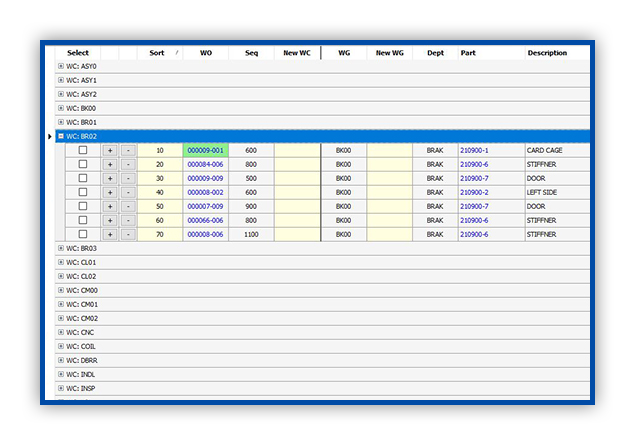The height and width of the screenshot is (445, 635).
Task: Click plus button on sort 70 row
Action: [110, 234]
